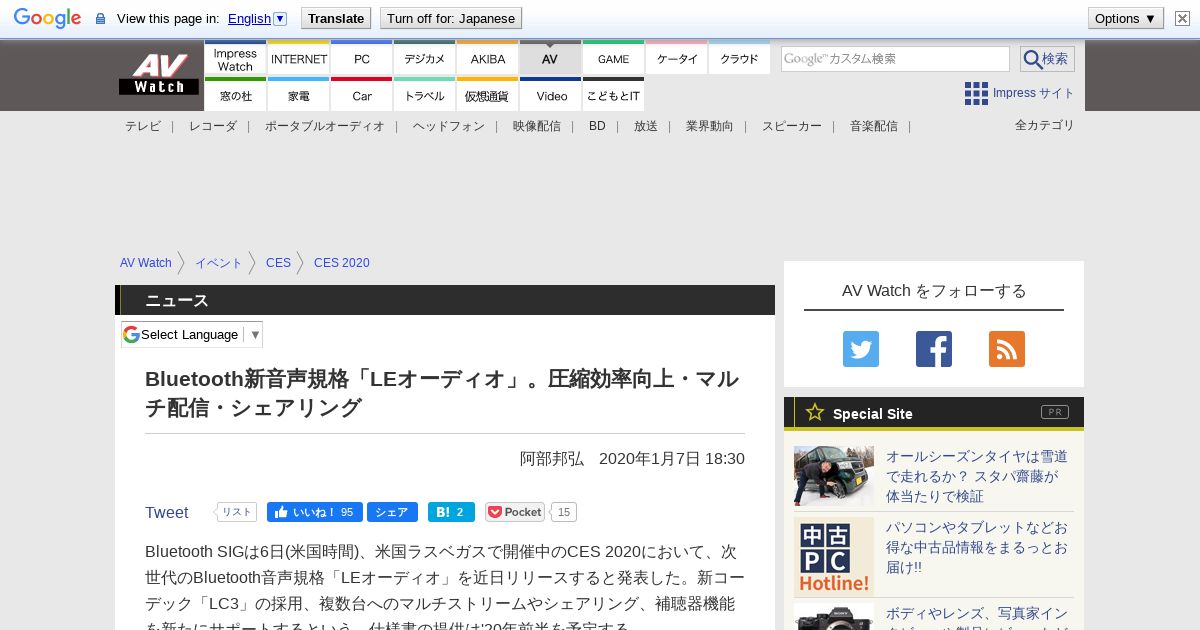
Task: Open the Video tab
Action: [551, 95]
